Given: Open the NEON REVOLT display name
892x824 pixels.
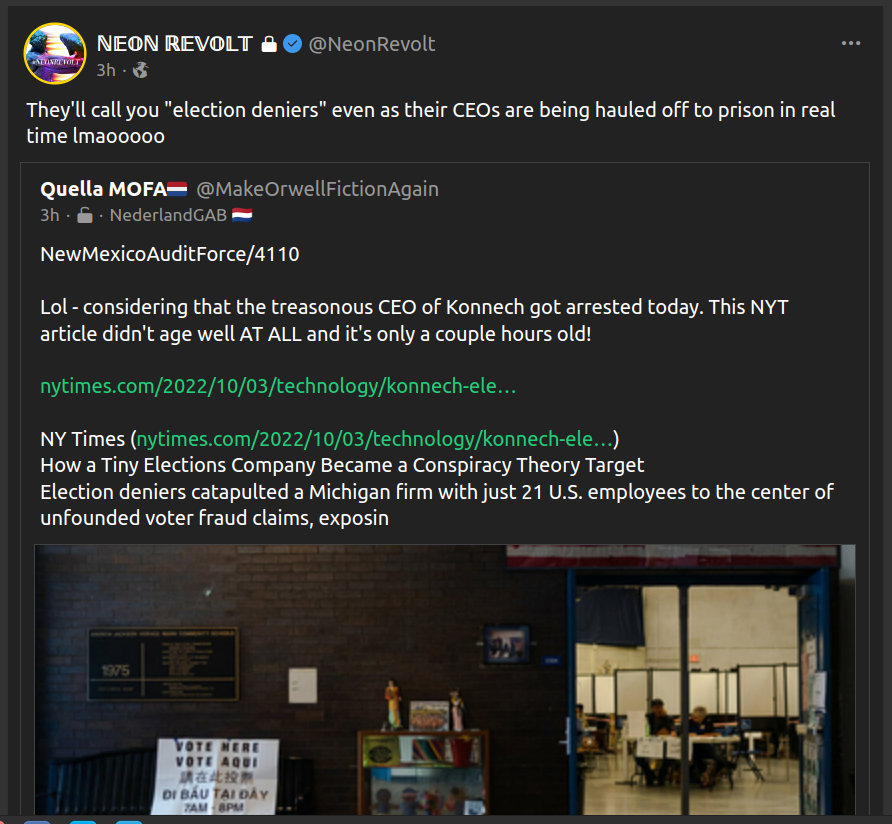Looking at the screenshot, I should pyautogui.click(x=175, y=44).
